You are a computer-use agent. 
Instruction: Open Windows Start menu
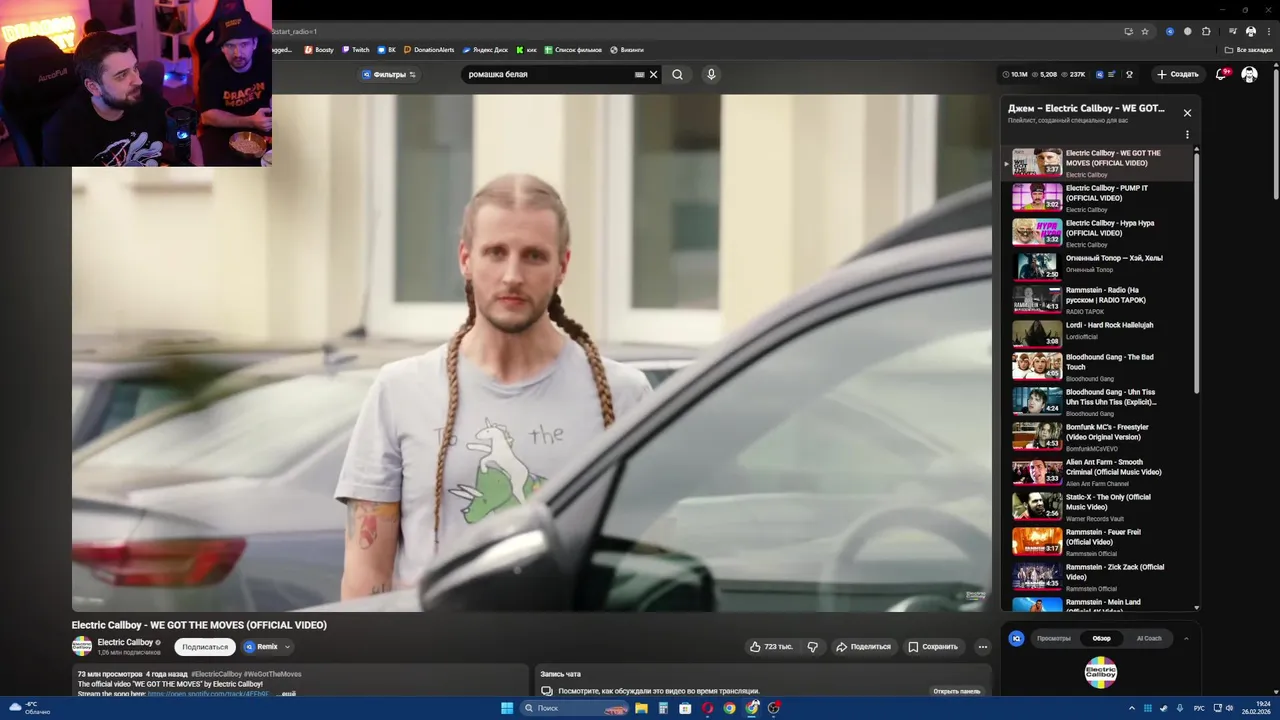507,708
